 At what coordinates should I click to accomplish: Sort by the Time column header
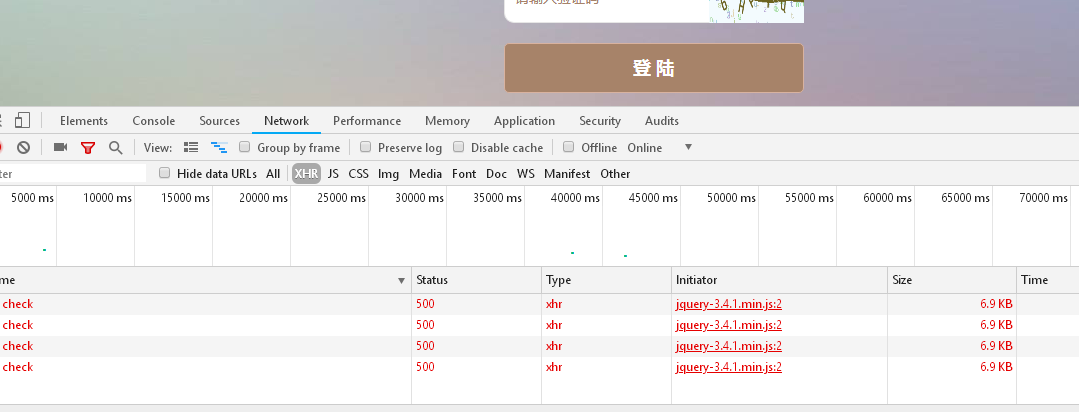point(1048,280)
